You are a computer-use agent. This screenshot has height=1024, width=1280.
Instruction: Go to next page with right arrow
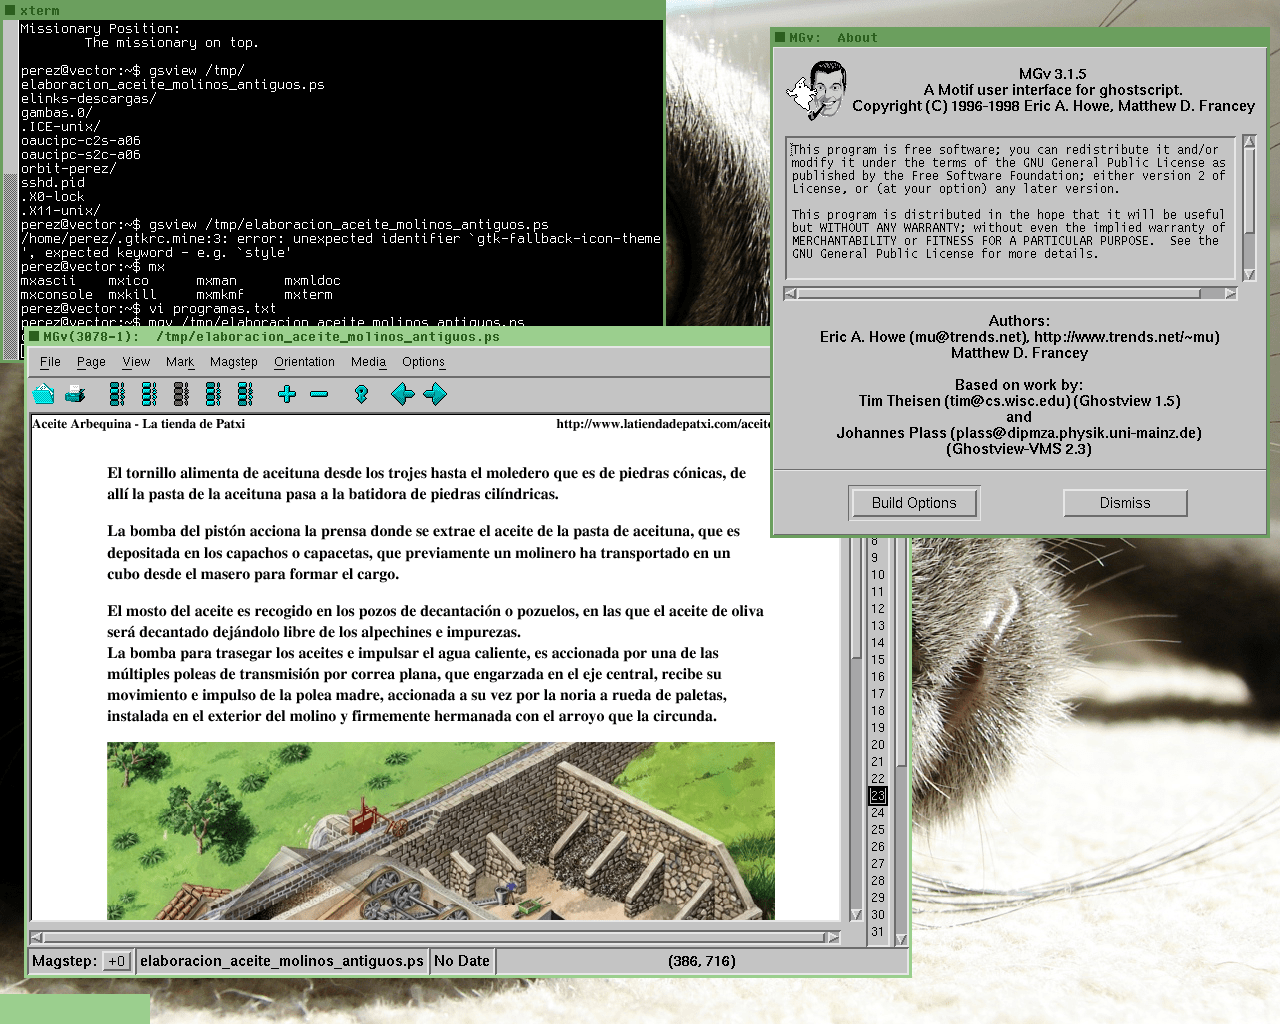coord(435,394)
